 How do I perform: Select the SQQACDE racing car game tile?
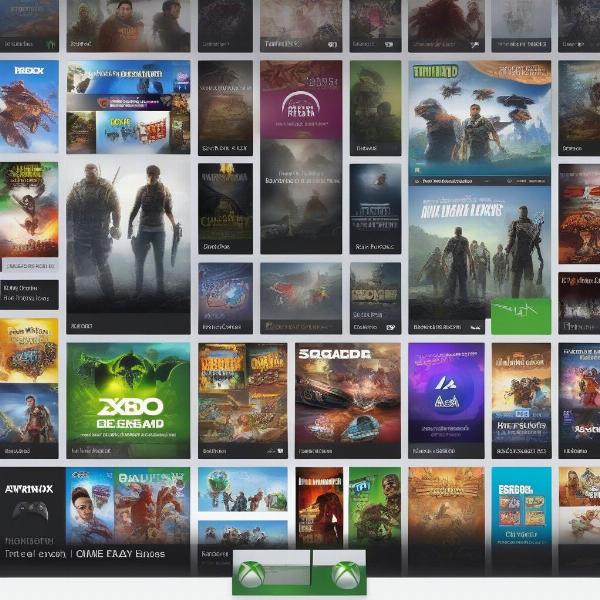348,400
